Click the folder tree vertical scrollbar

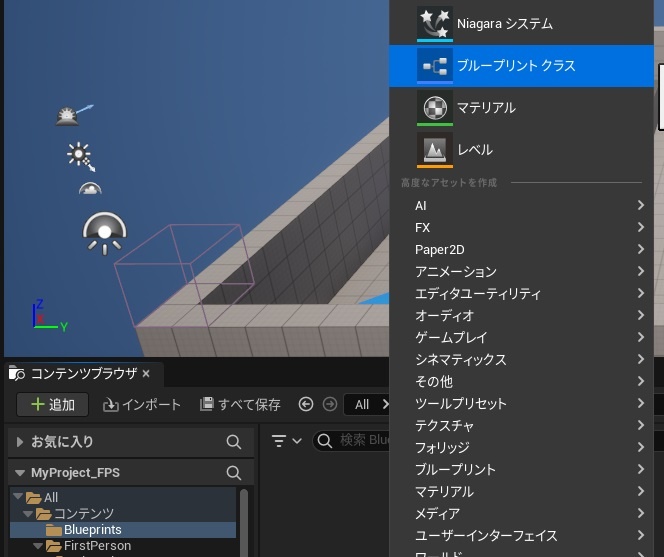pos(244,523)
